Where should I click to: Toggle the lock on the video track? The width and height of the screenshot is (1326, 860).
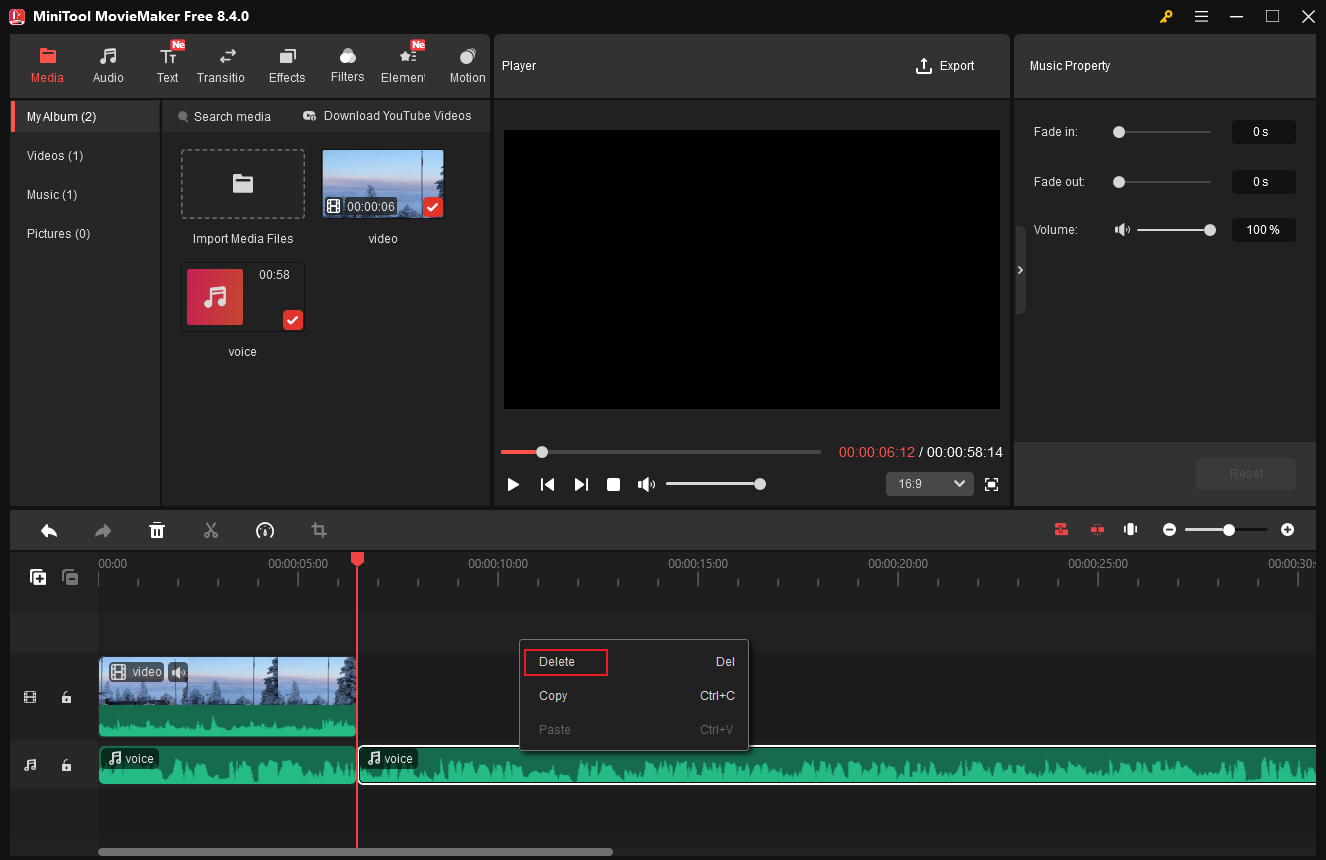[x=66, y=697]
